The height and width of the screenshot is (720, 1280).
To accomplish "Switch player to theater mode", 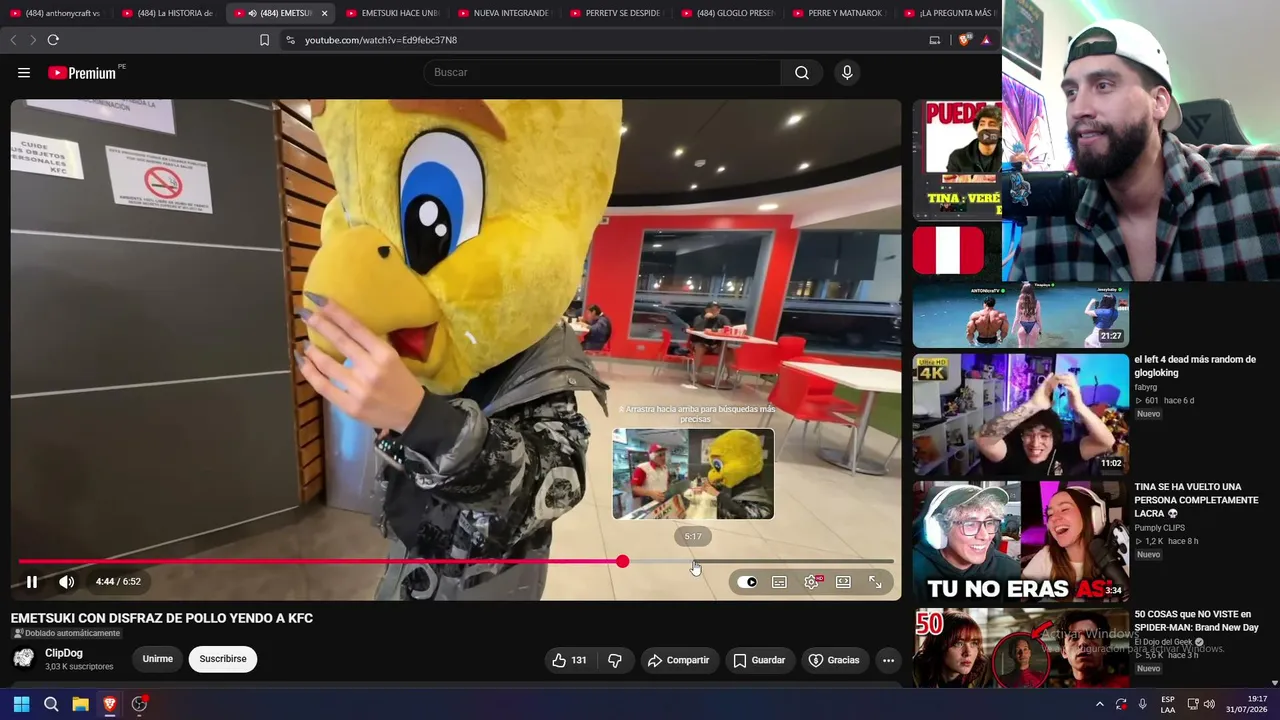I will coord(843,582).
